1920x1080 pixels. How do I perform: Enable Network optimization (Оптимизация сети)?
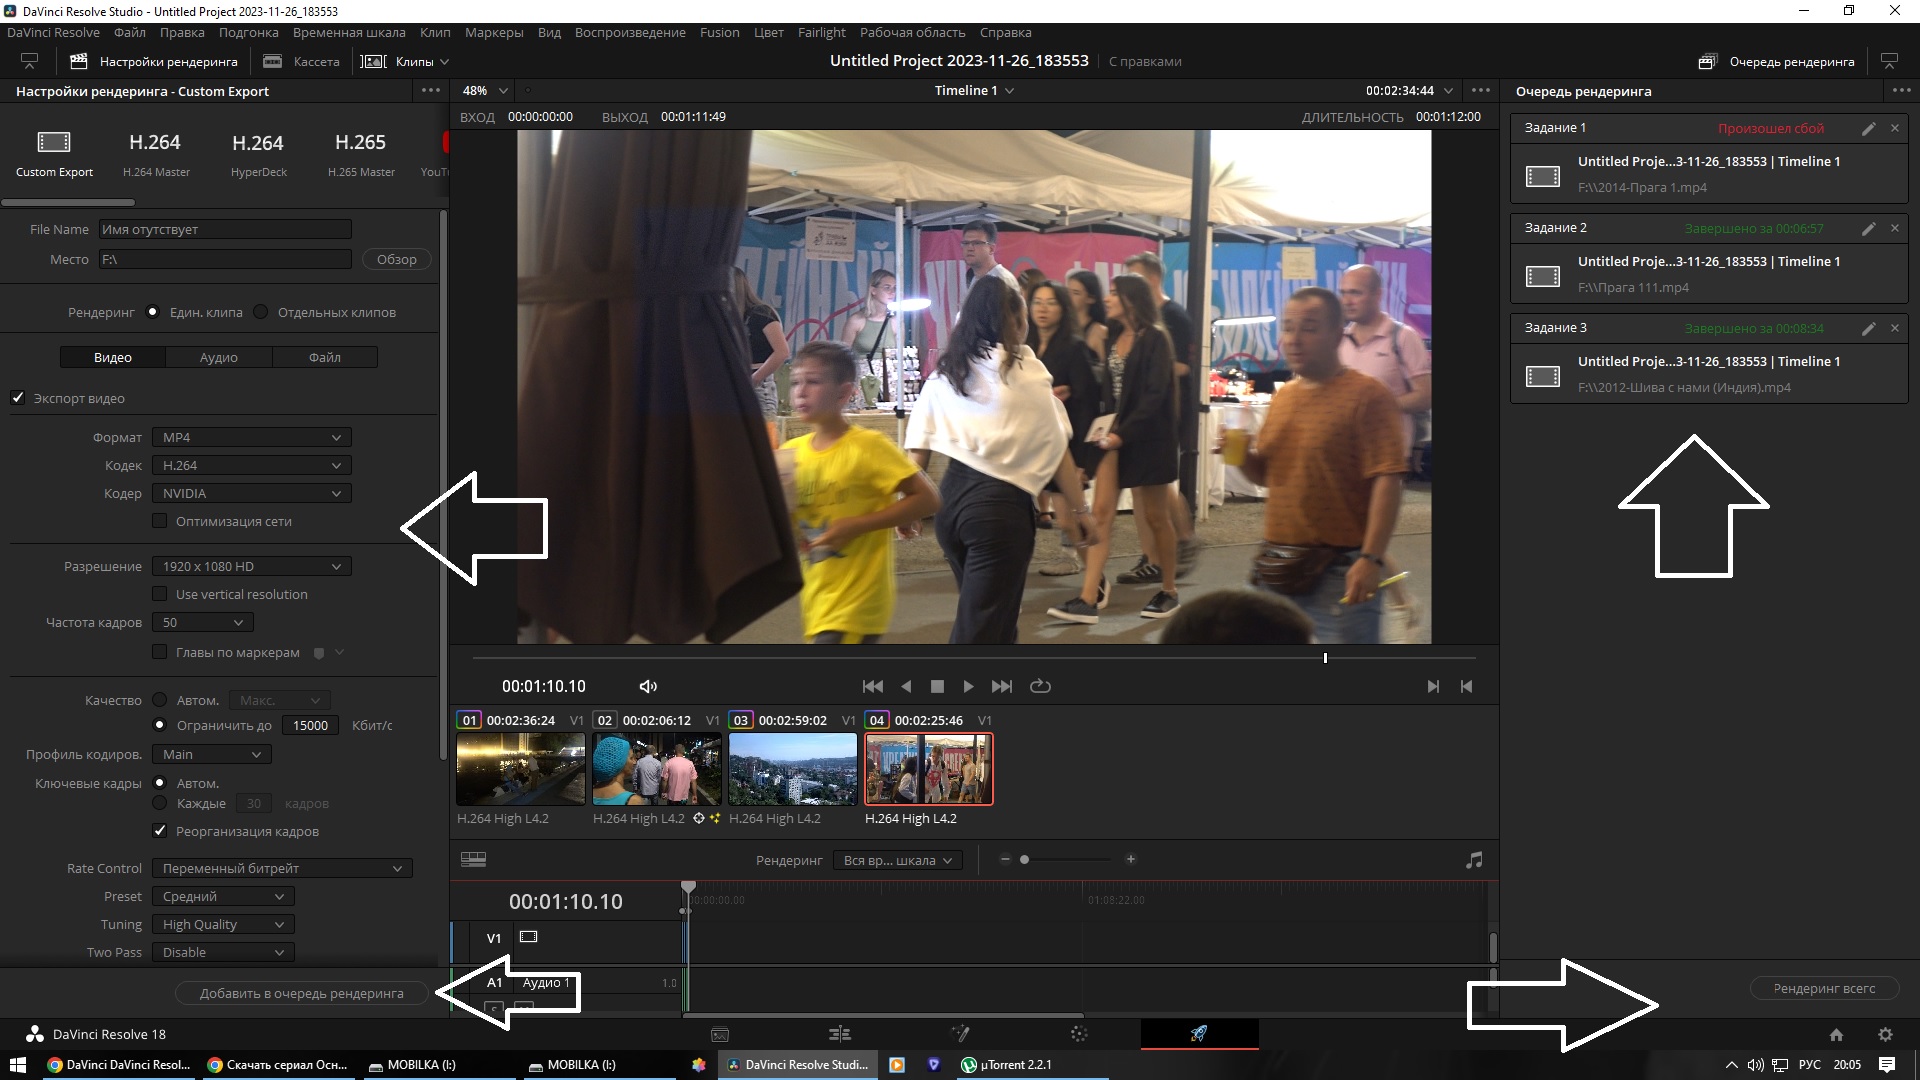[159, 521]
